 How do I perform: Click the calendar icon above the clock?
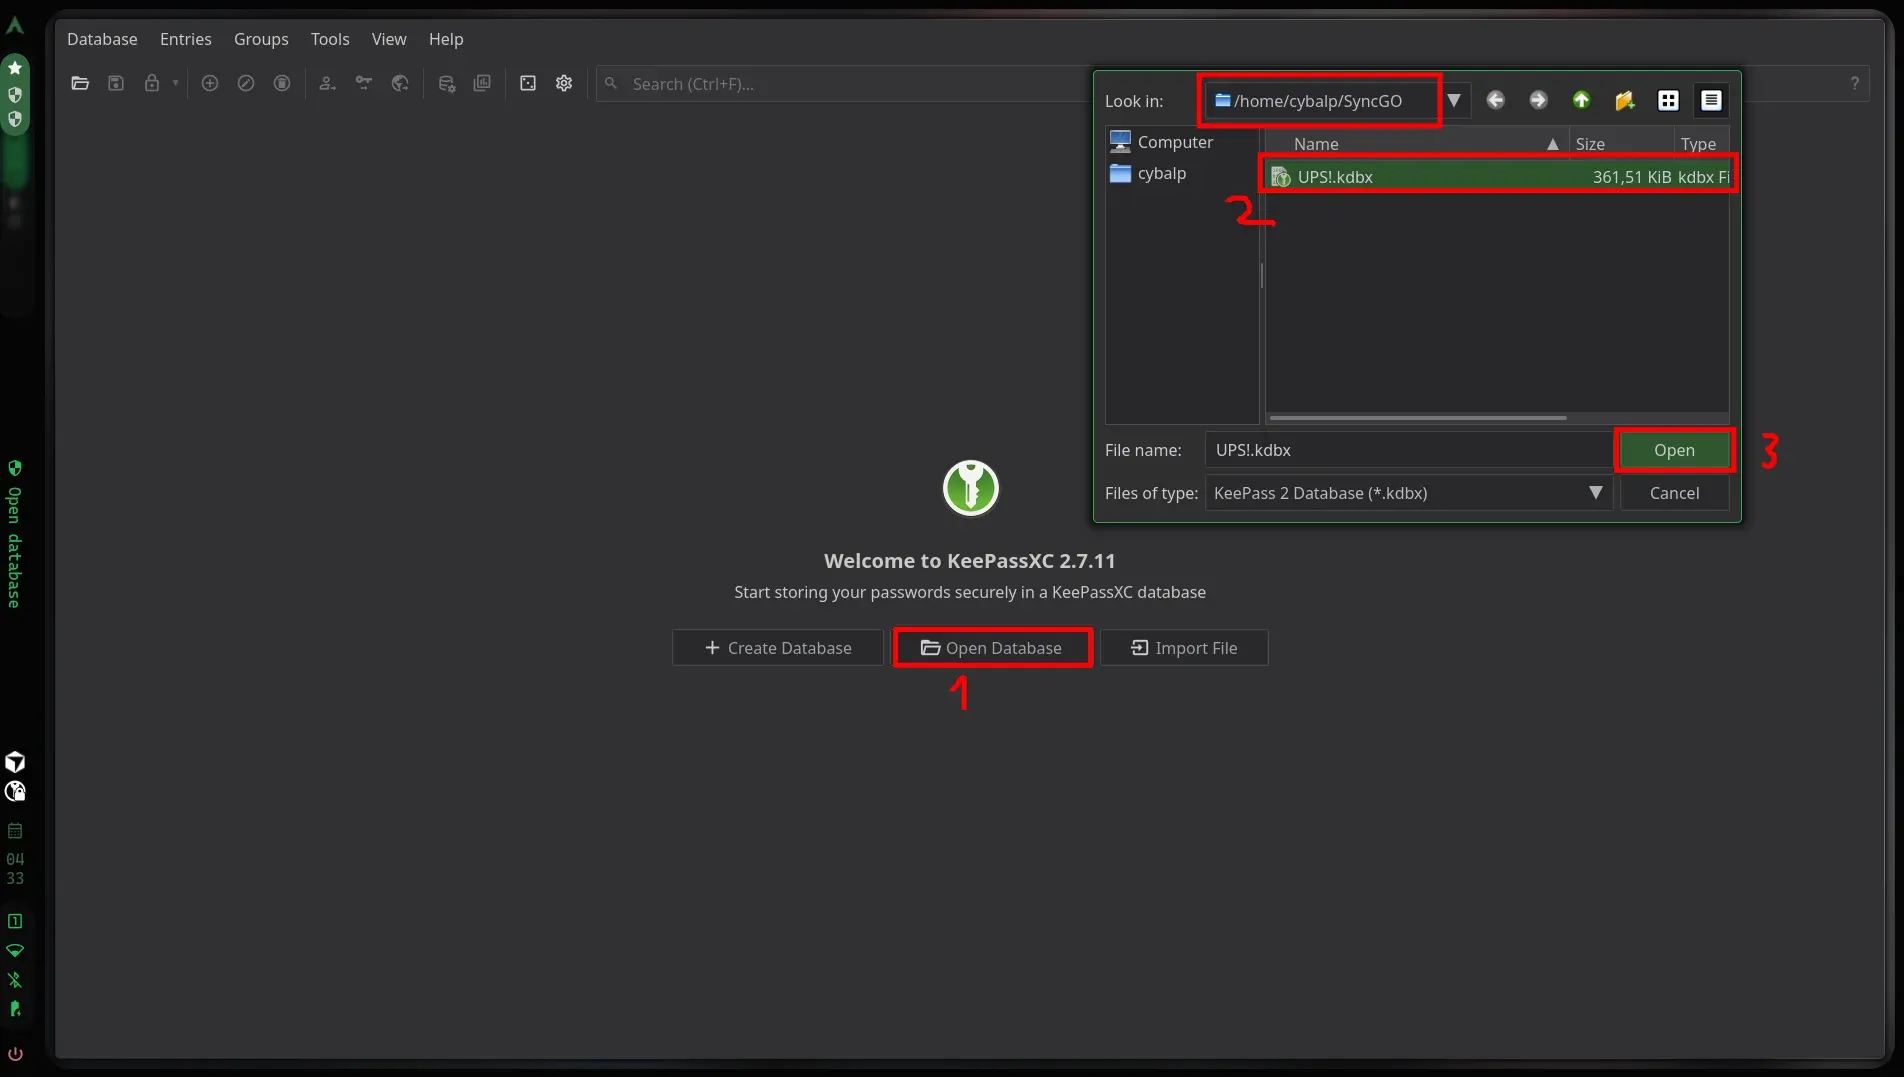(x=15, y=831)
